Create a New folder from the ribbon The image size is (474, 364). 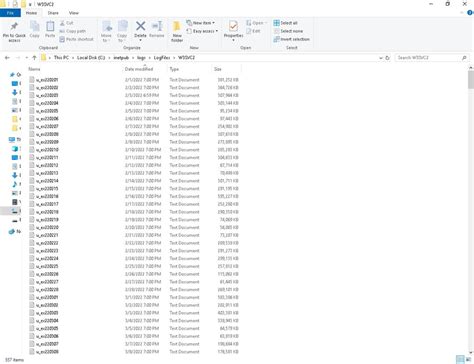[177, 31]
